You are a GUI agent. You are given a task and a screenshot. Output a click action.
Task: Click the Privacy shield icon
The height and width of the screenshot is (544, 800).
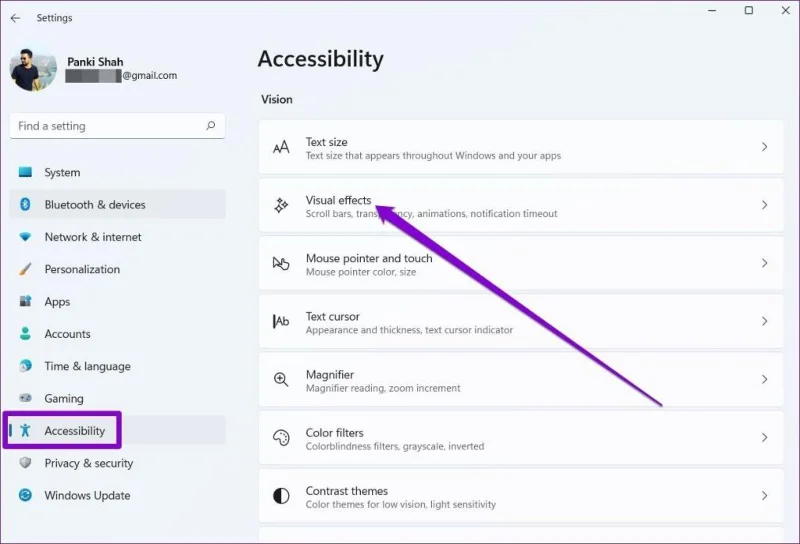[25, 462]
